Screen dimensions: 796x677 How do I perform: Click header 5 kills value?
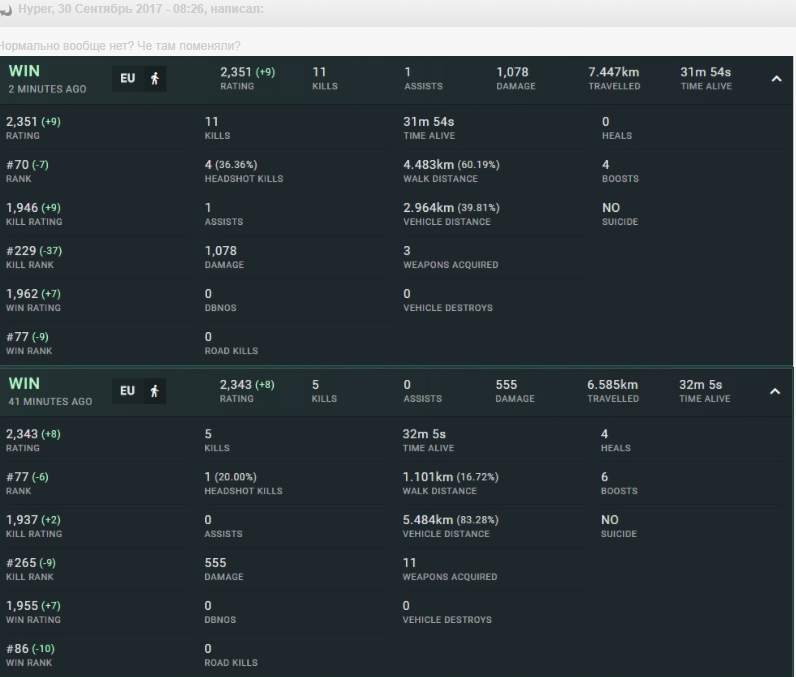coord(315,385)
